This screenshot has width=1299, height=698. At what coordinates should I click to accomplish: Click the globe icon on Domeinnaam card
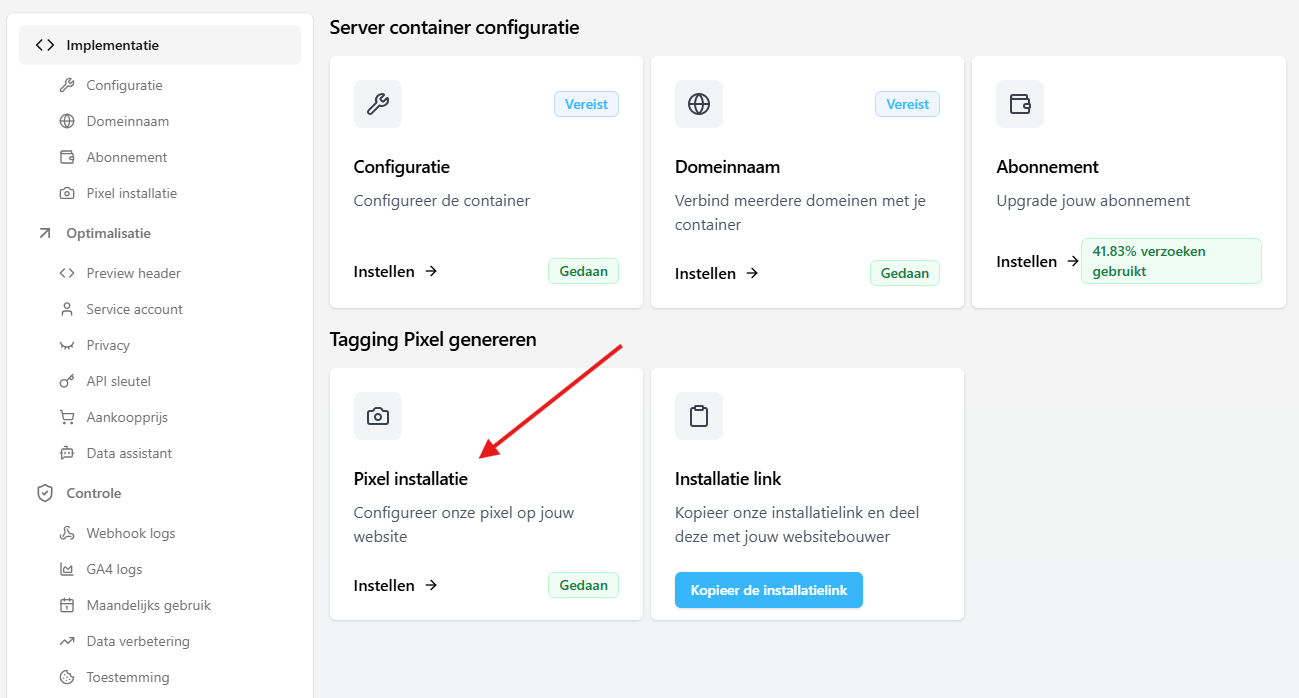click(x=699, y=104)
